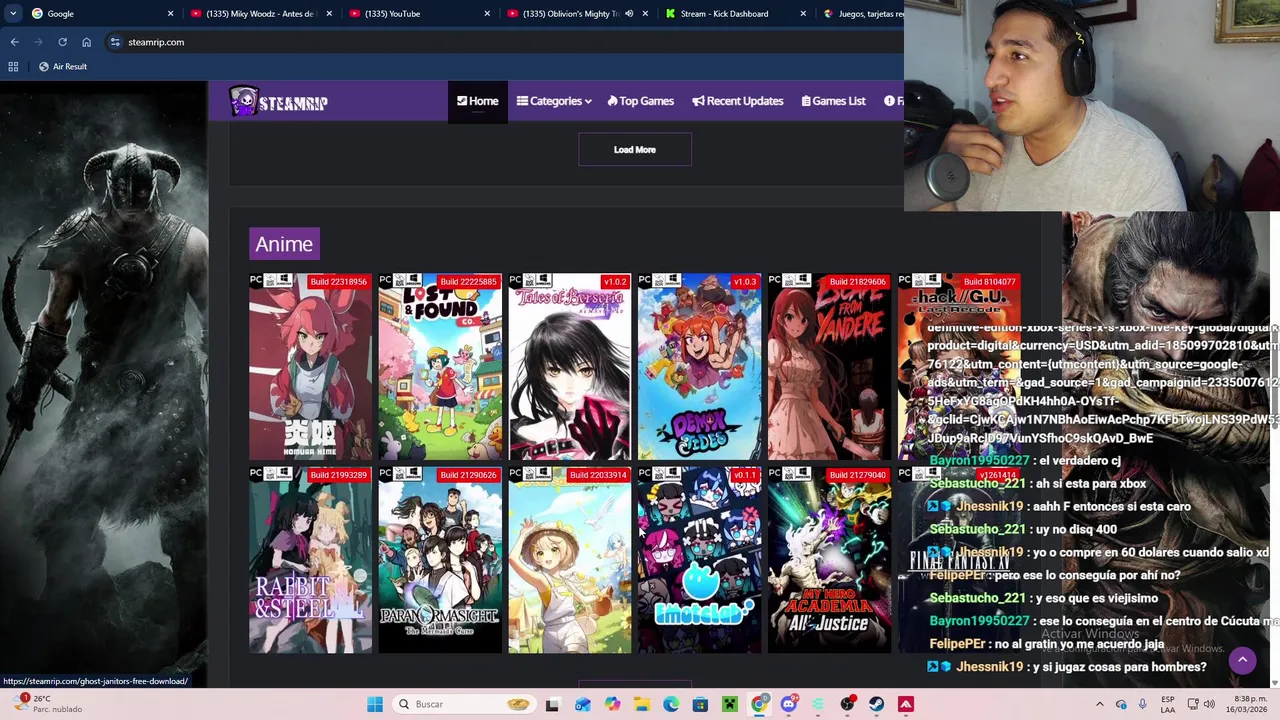
Task: Open the Demon Tides game card
Action: [700, 367]
